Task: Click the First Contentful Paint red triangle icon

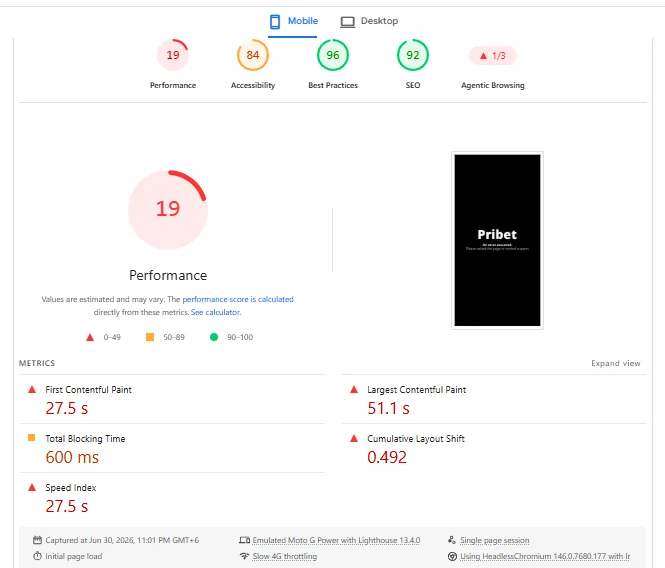Action: click(32, 389)
